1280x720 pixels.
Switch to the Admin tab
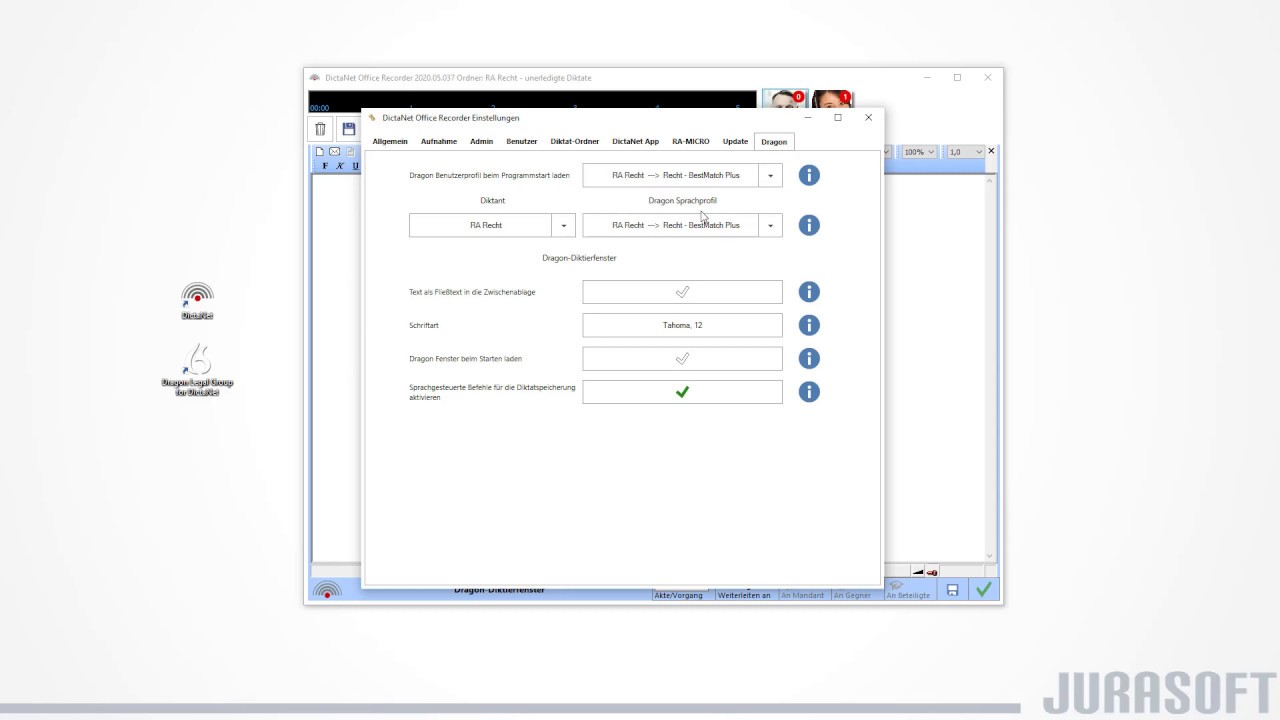(481, 142)
